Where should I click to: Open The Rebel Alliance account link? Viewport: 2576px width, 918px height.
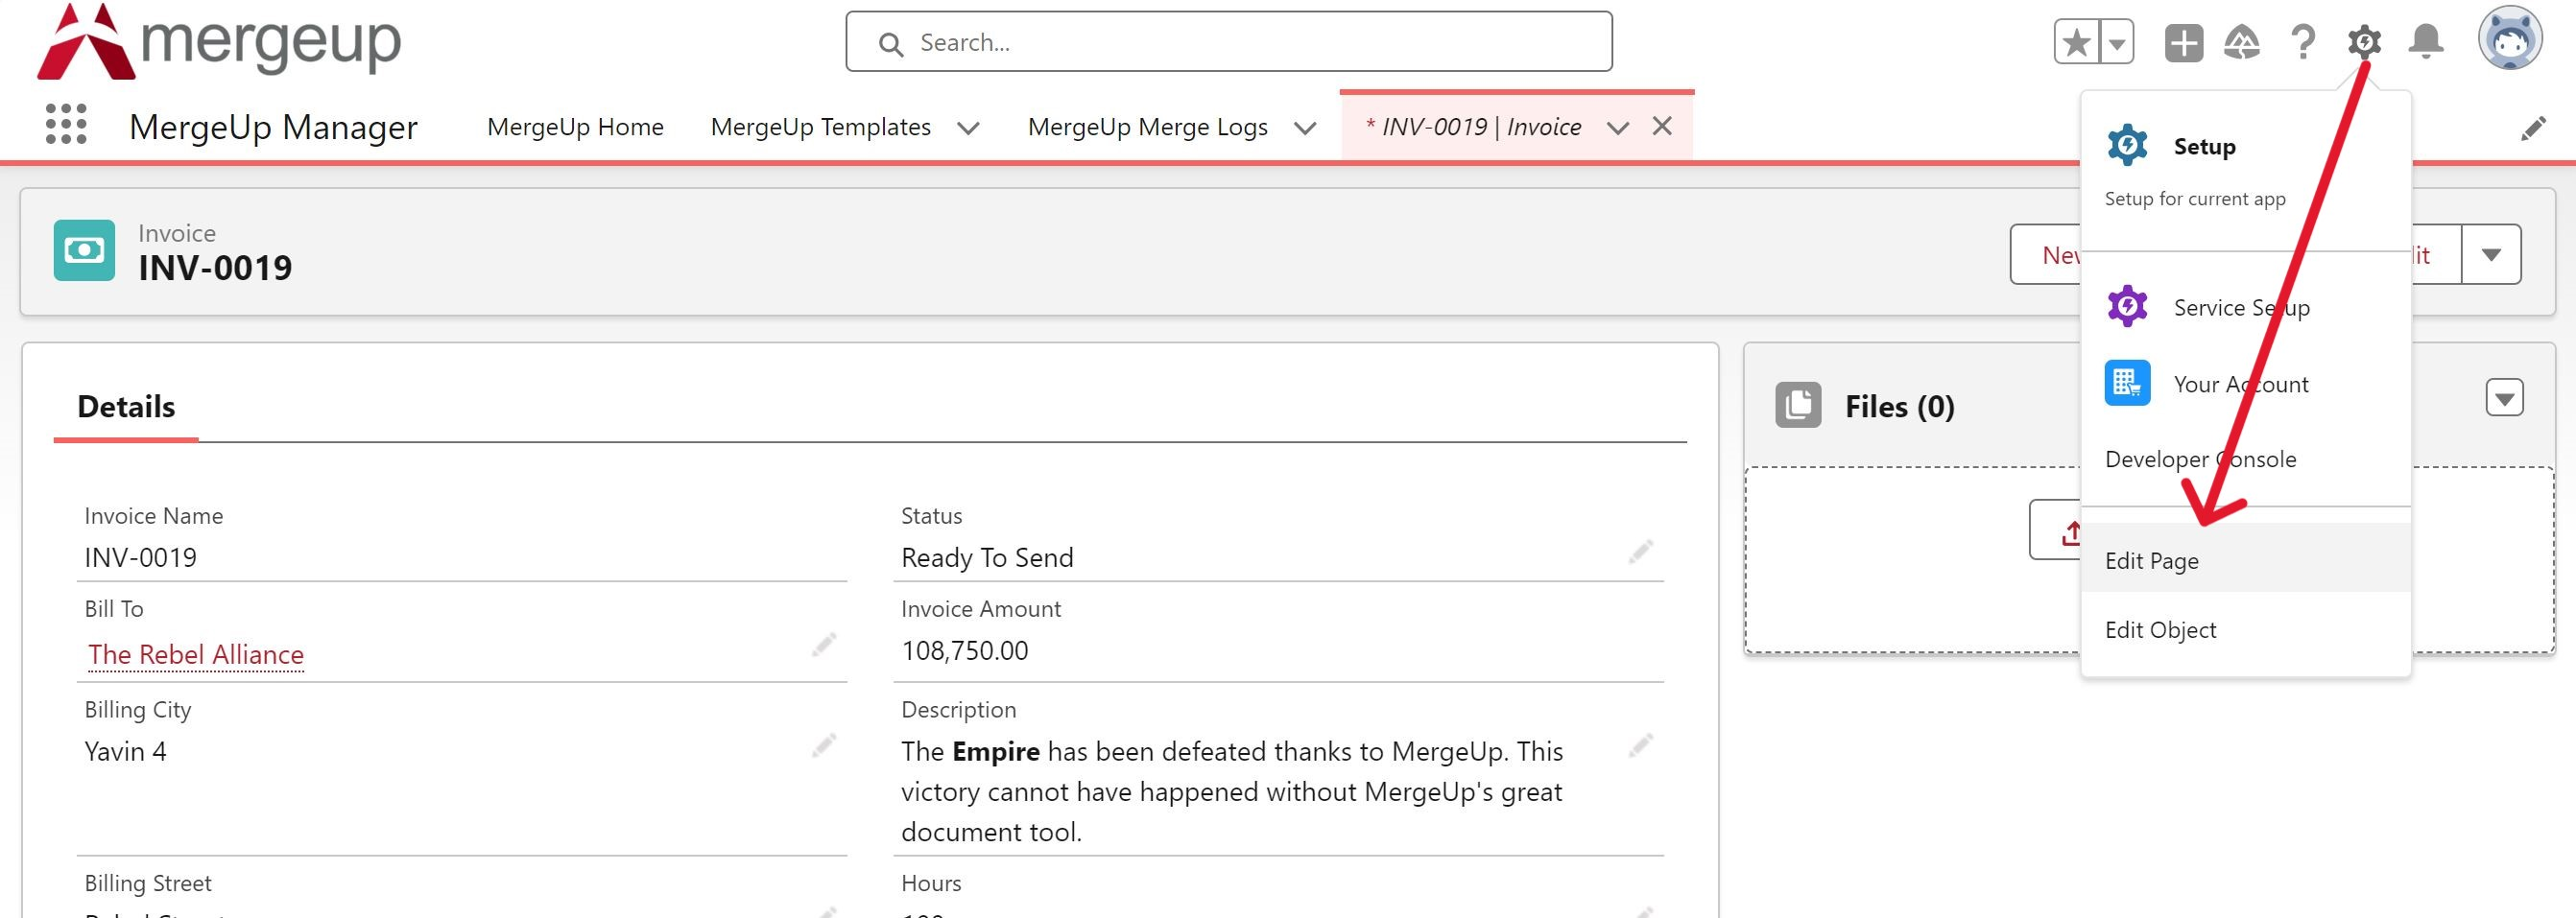196,655
